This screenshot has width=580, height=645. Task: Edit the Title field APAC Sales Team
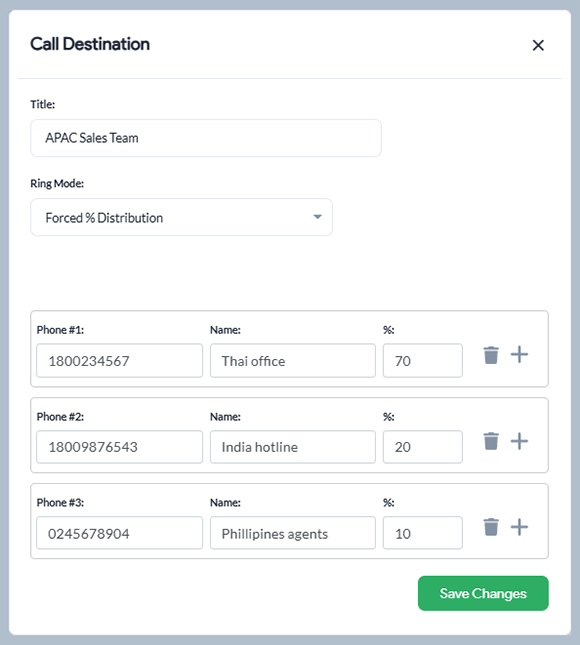pos(206,138)
